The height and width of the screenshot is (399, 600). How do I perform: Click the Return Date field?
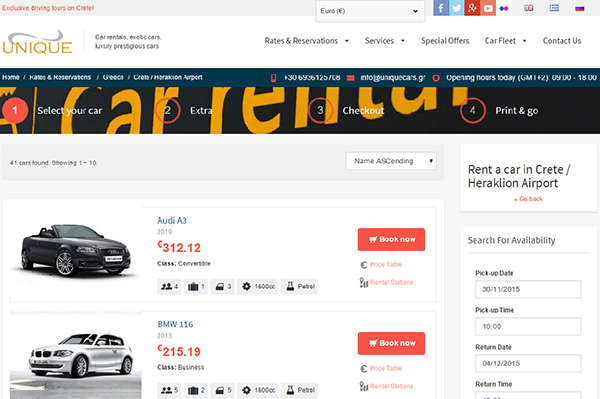tap(528, 364)
